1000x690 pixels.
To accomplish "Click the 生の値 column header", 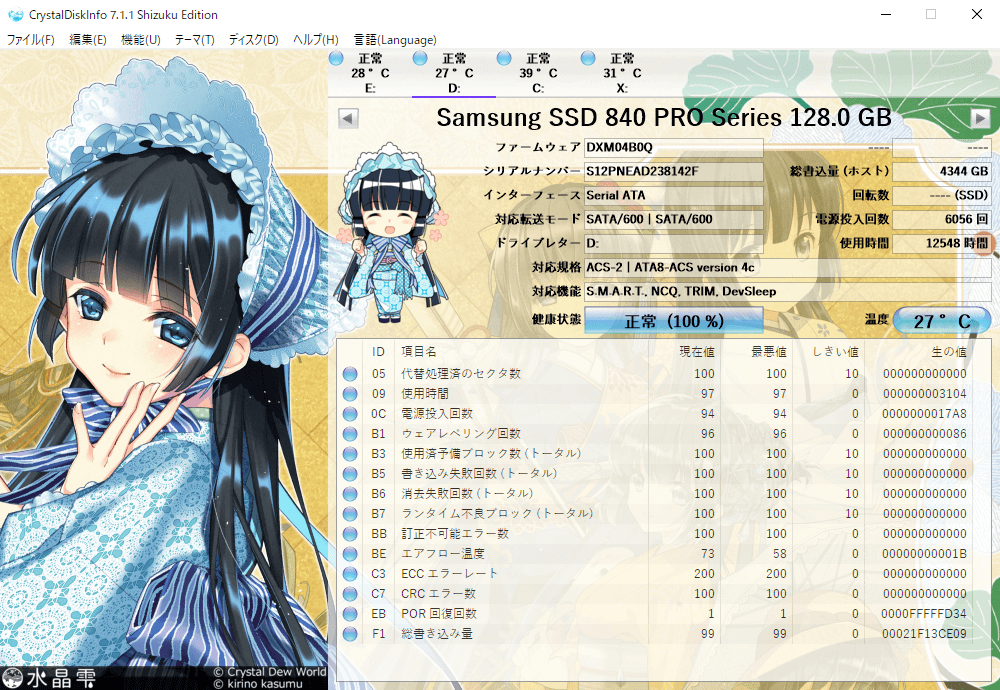I will (x=949, y=351).
